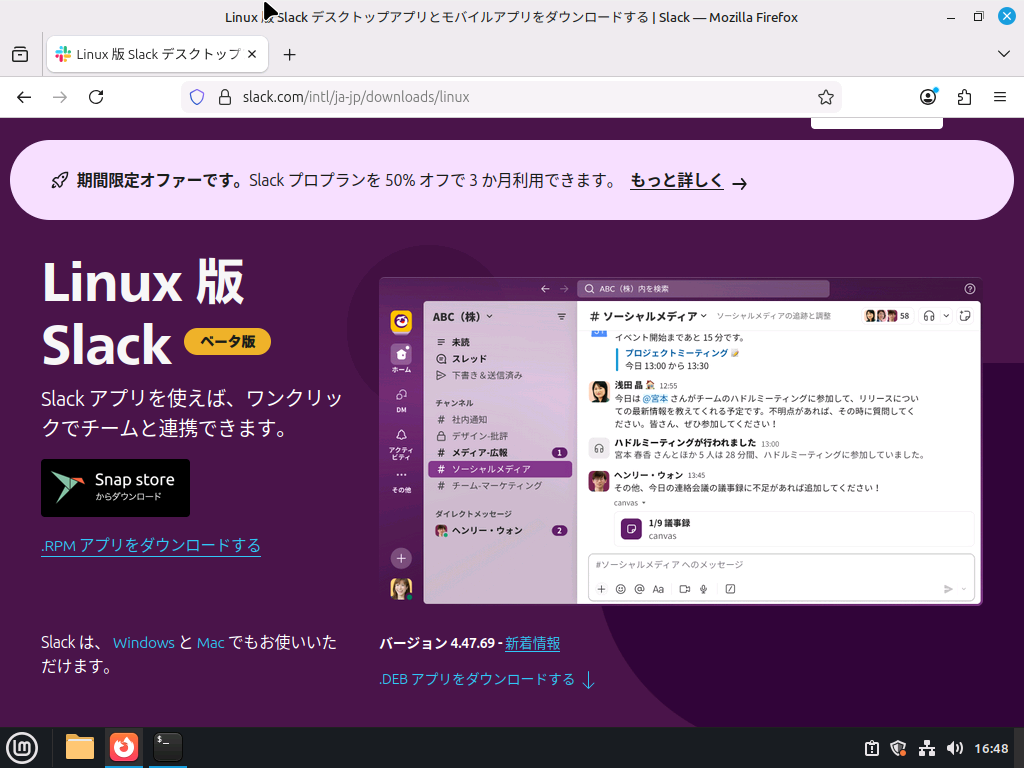Image resolution: width=1024 pixels, height=768 pixels.
Task: Click the もっと詳しく promo link
Action: (x=675, y=181)
